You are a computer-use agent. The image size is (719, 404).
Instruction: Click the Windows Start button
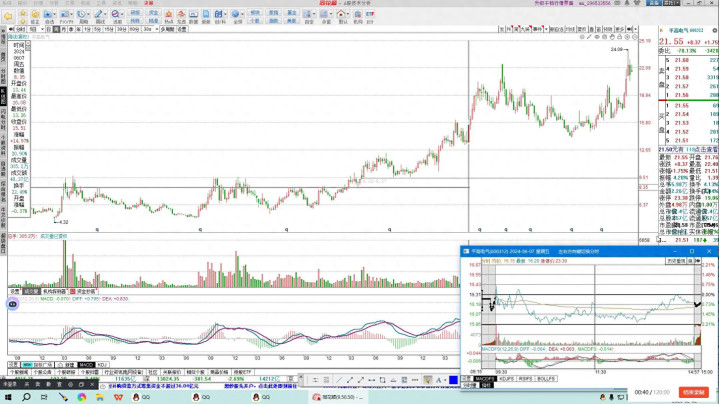[x=8, y=396]
